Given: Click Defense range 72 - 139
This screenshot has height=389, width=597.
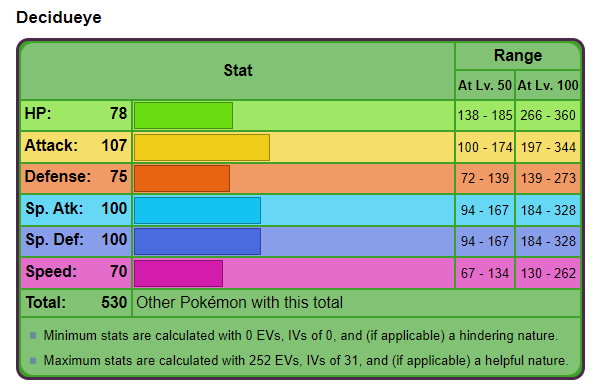Looking at the screenshot, I should click(x=485, y=179).
